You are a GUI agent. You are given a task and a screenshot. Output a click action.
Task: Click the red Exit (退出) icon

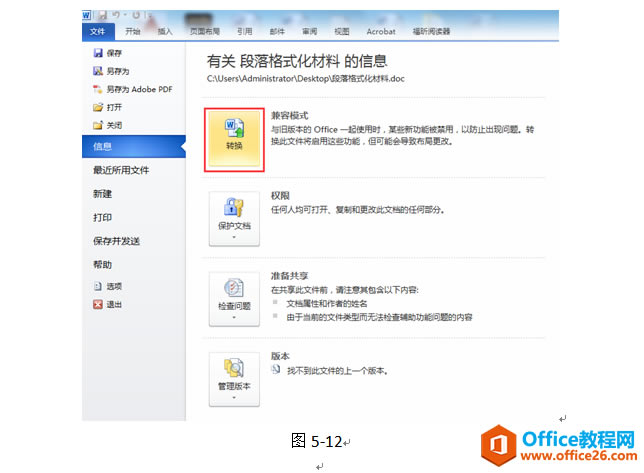(x=98, y=304)
